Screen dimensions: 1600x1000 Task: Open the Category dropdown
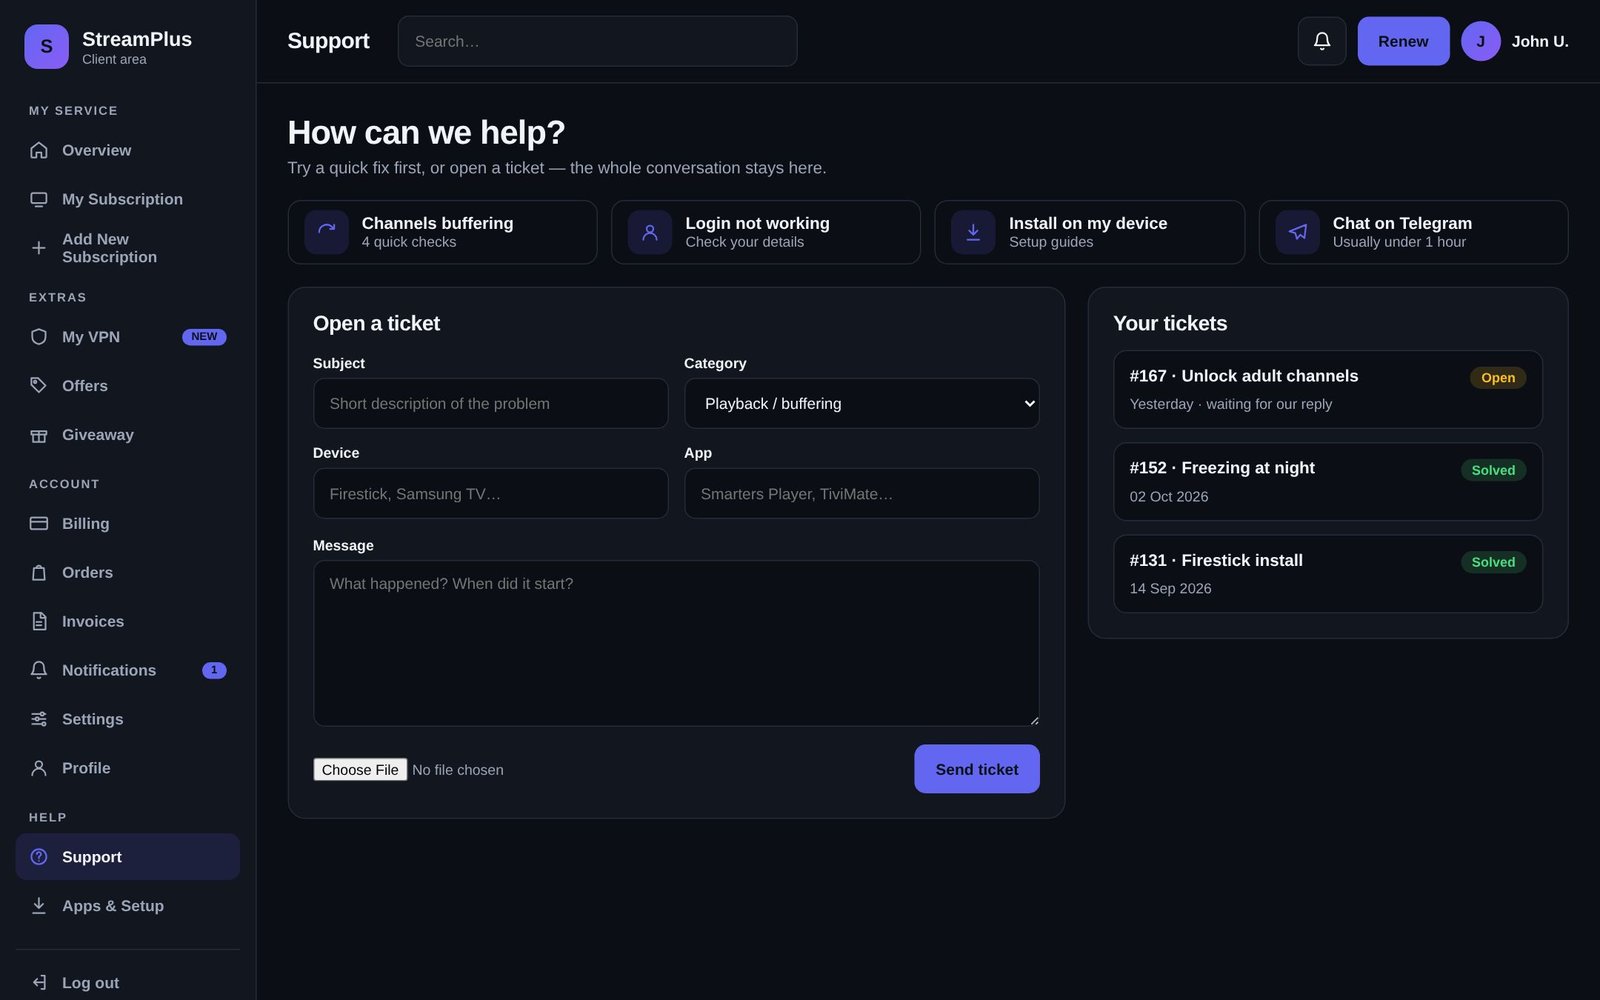click(861, 403)
